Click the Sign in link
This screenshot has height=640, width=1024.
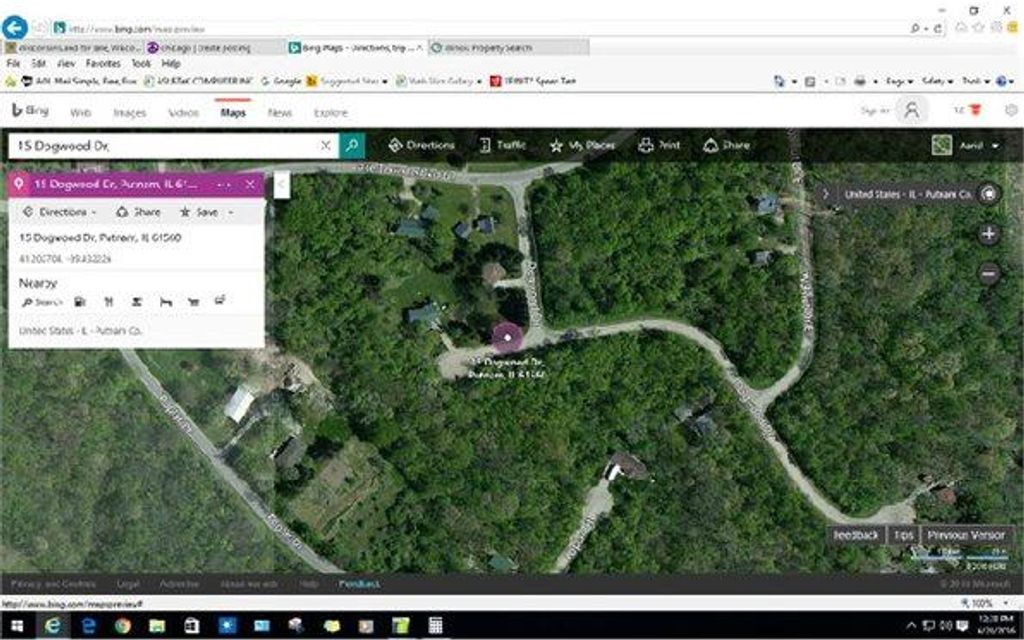tap(875, 111)
